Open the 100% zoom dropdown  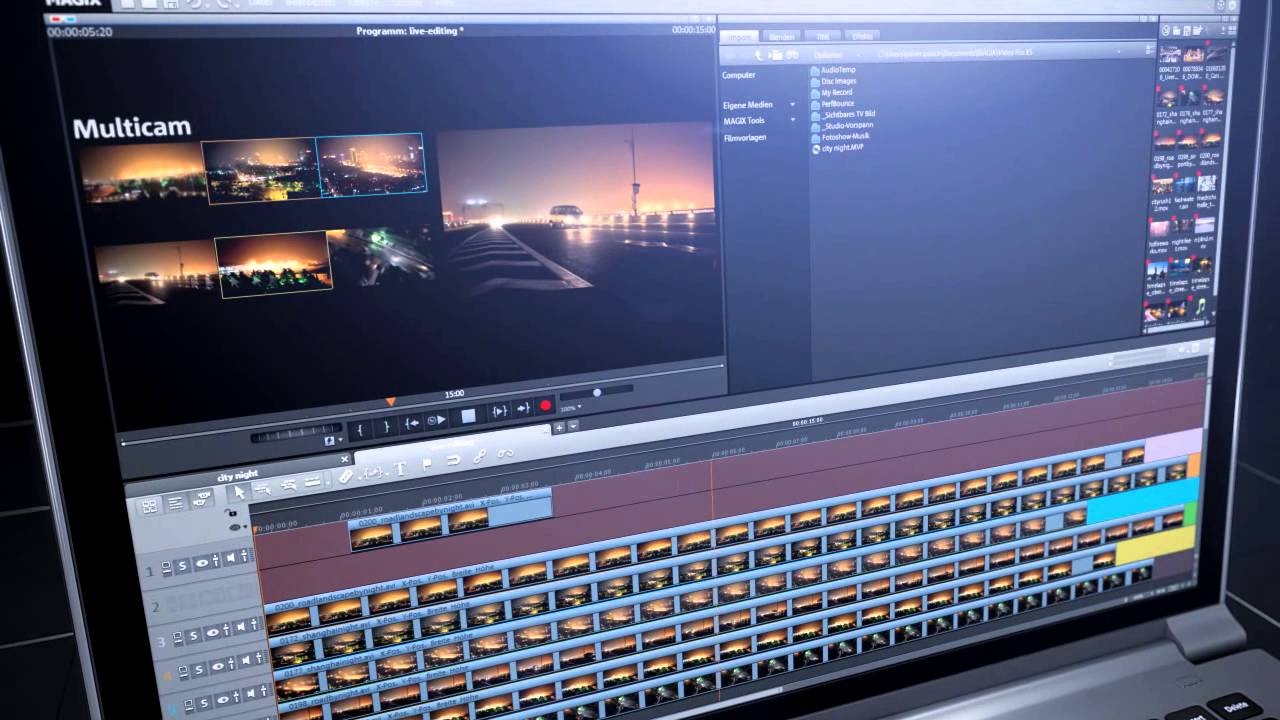tap(570, 408)
